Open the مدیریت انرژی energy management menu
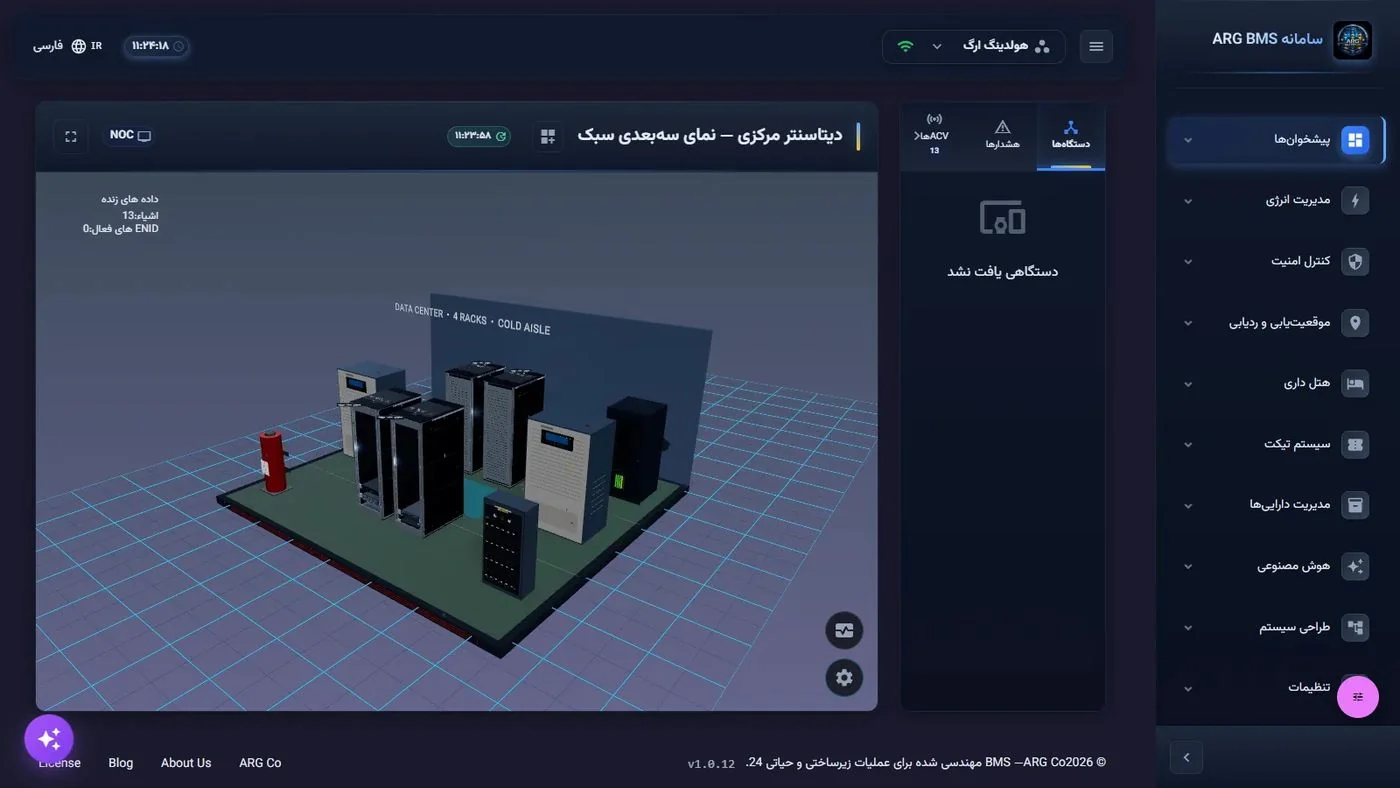The height and width of the screenshot is (788, 1400). pyautogui.click(x=1277, y=200)
